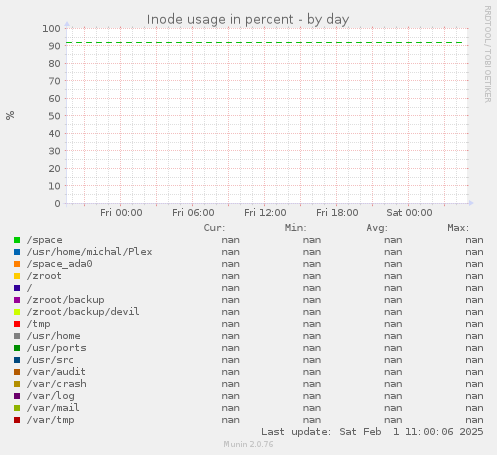Click the dark red /var/tmp legend square
Screen dimensions: 497x455
pyautogui.click(x=17, y=420)
